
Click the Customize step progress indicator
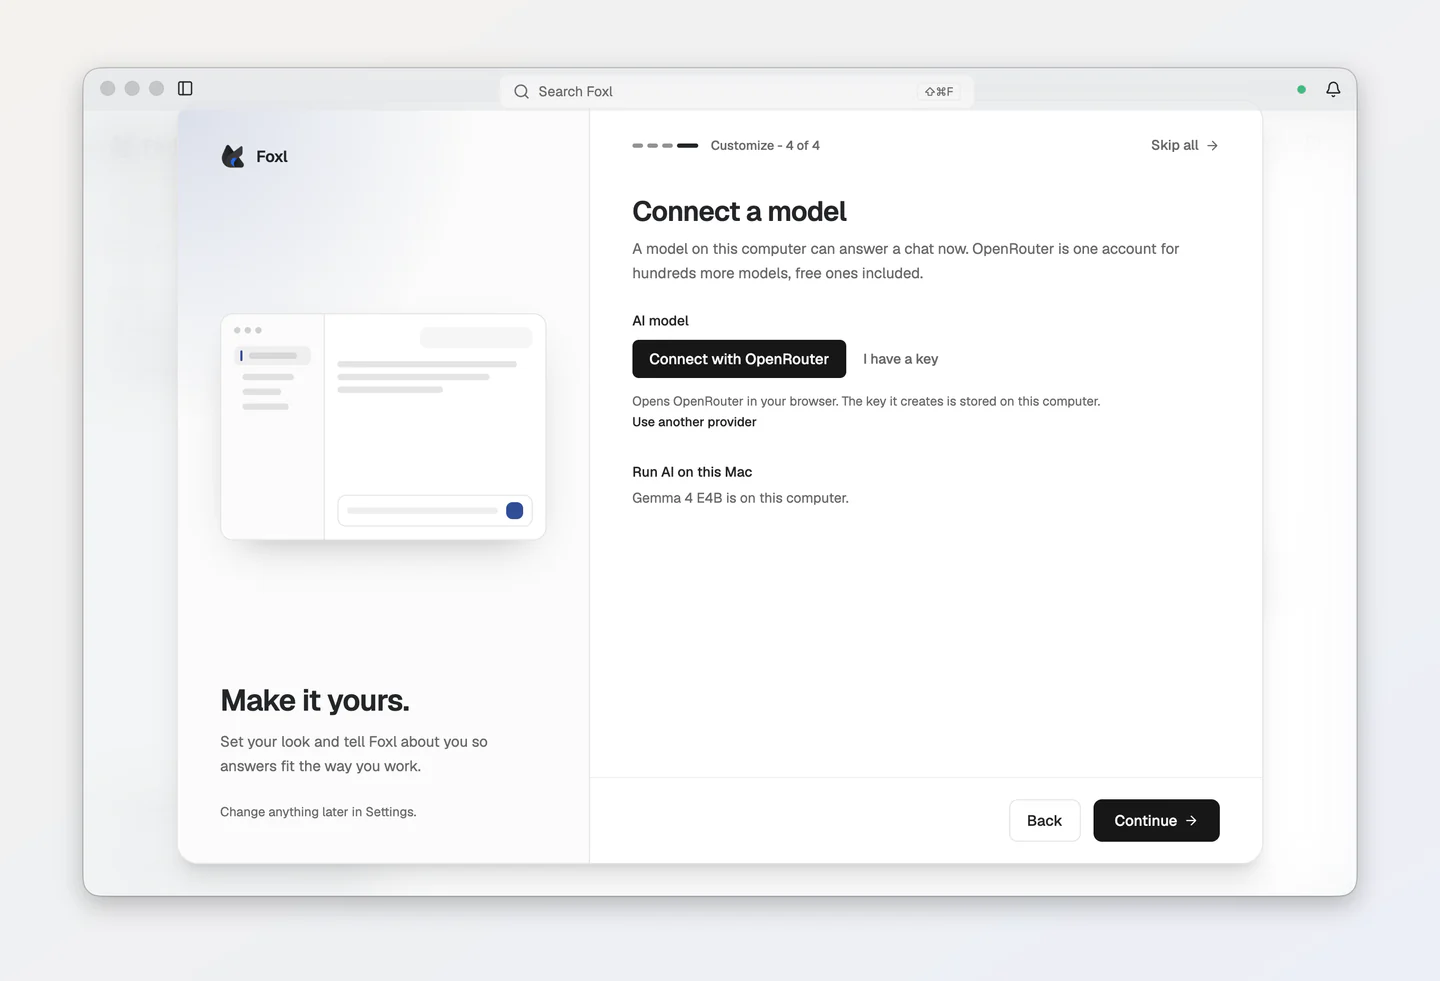[x=665, y=145]
